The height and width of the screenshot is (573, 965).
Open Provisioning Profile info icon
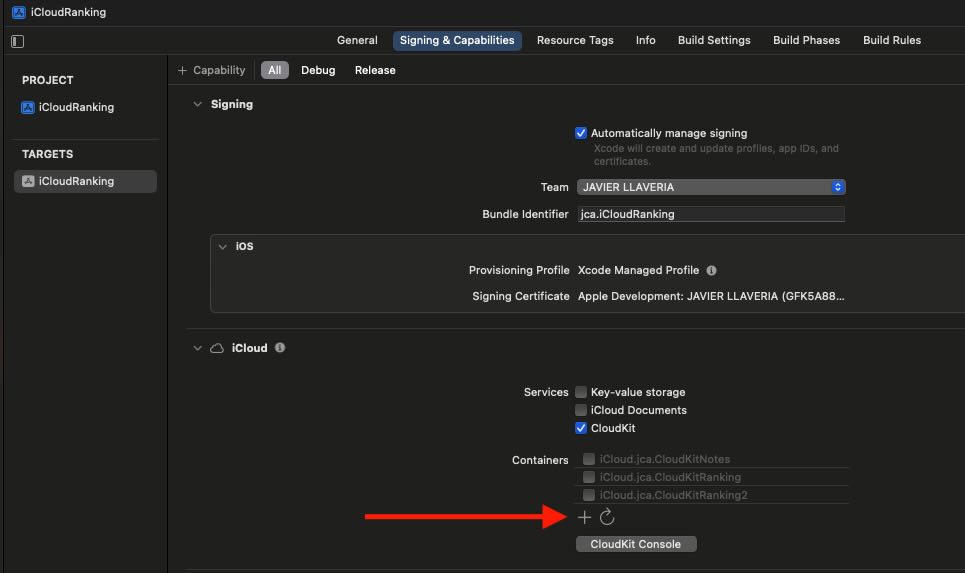(x=711, y=270)
